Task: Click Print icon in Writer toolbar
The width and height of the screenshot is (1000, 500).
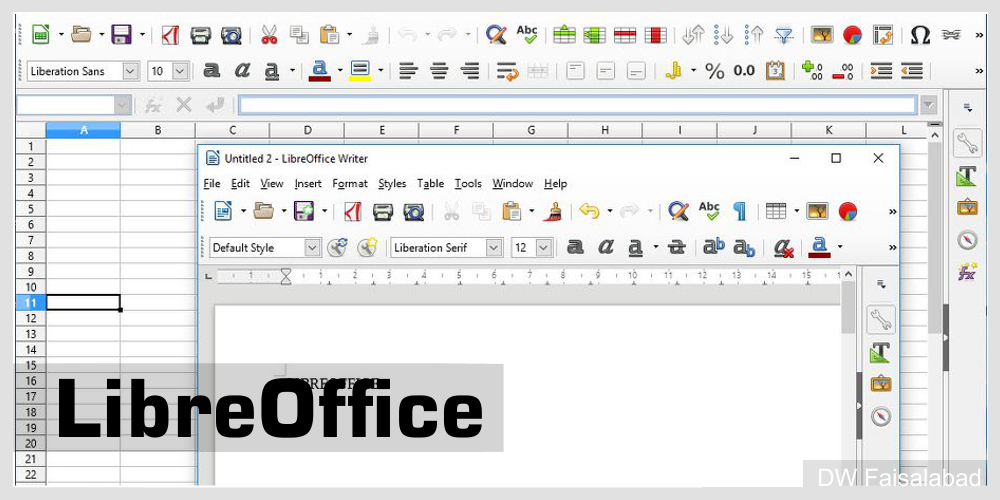Action: [383, 211]
